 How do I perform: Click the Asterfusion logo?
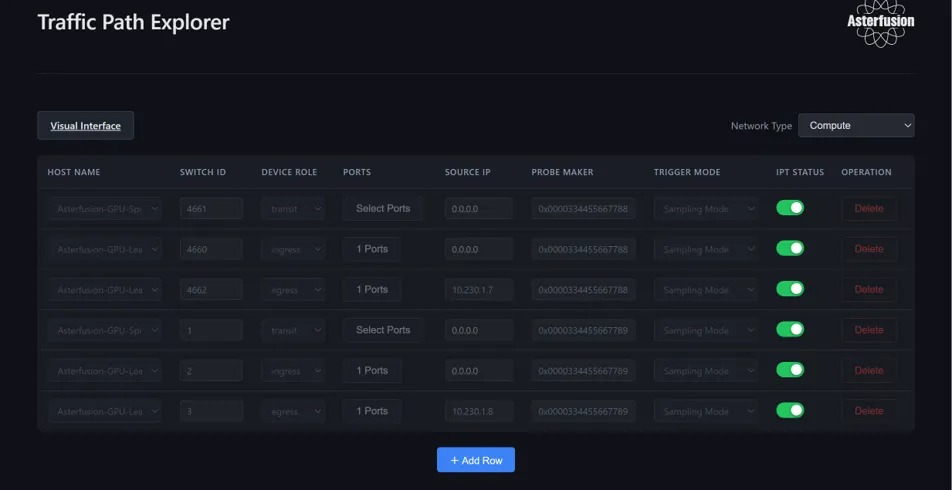(880, 24)
